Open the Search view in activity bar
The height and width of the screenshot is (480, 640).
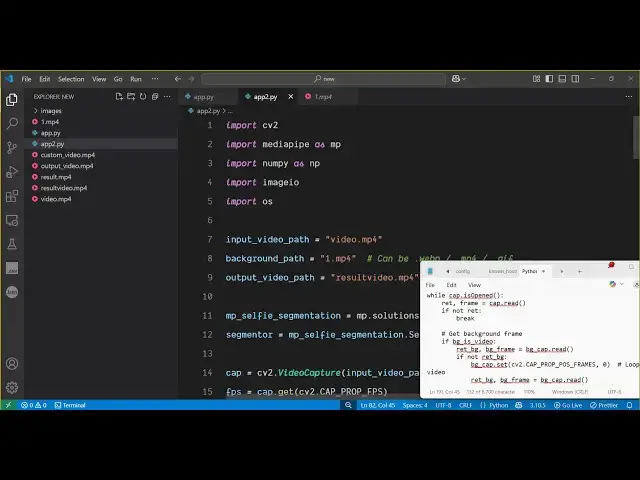coord(12,123)
